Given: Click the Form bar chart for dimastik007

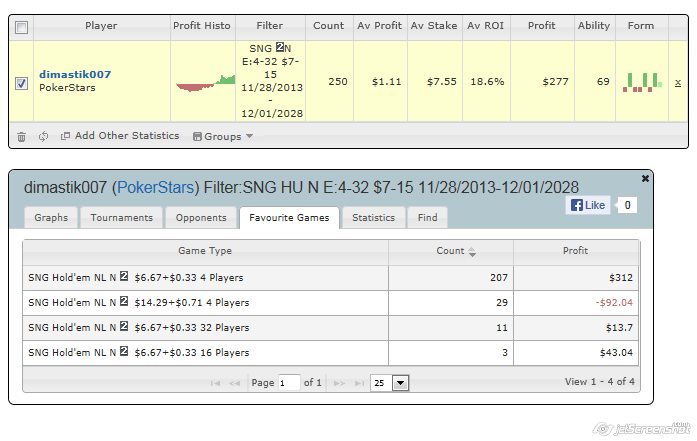Looking at the screenshot, I should point(642,82).
